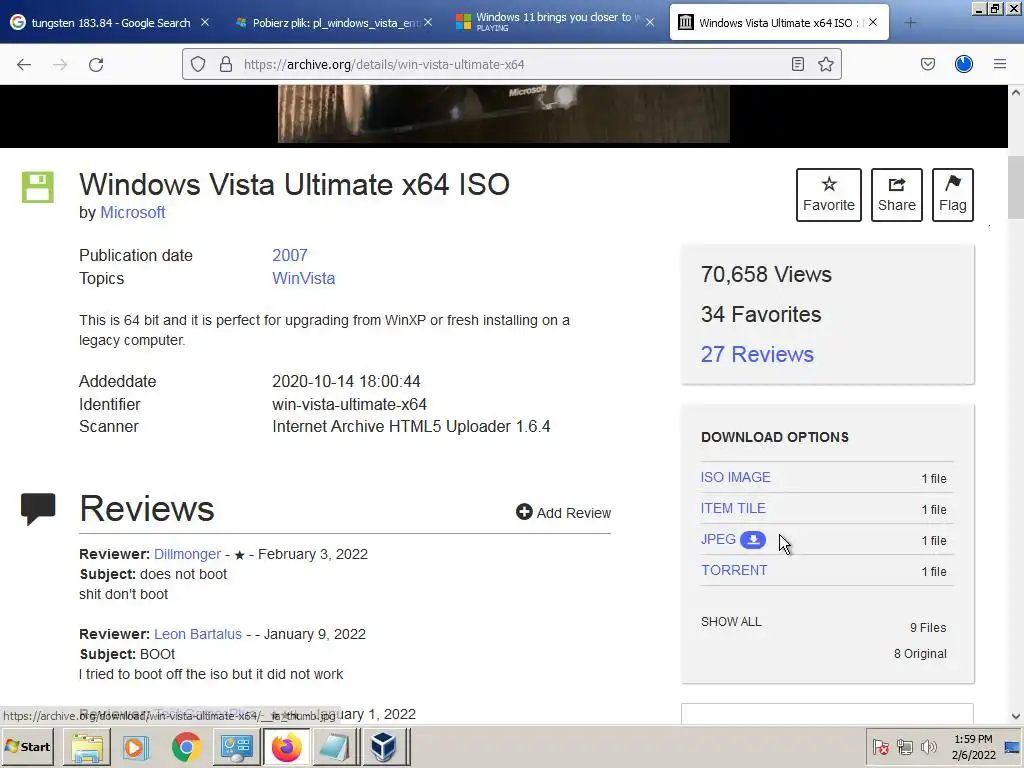
Task: Open the ITEM TILE download option
Action: coord(733,508)
